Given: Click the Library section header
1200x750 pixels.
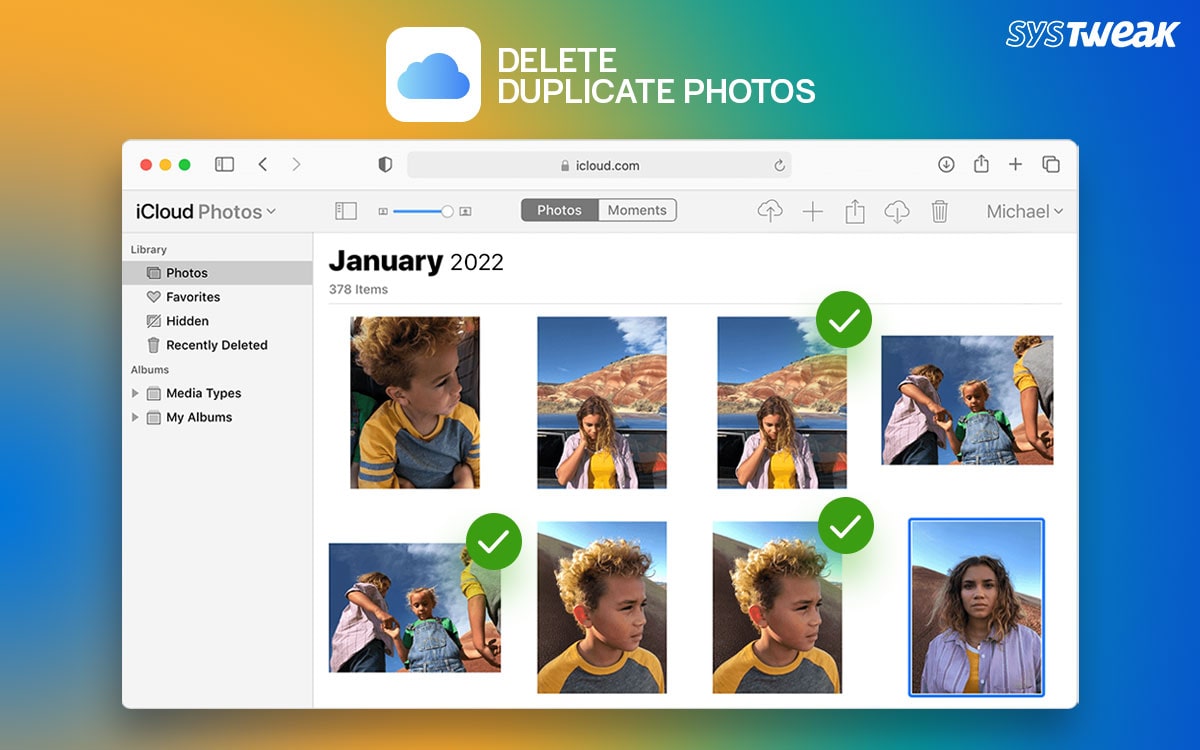Looking at the screenshot, I should (x=149, y=249).
